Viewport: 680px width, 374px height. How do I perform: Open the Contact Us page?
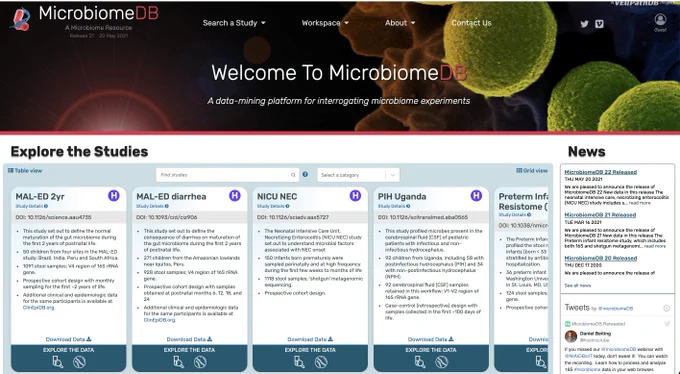[471, 23]
